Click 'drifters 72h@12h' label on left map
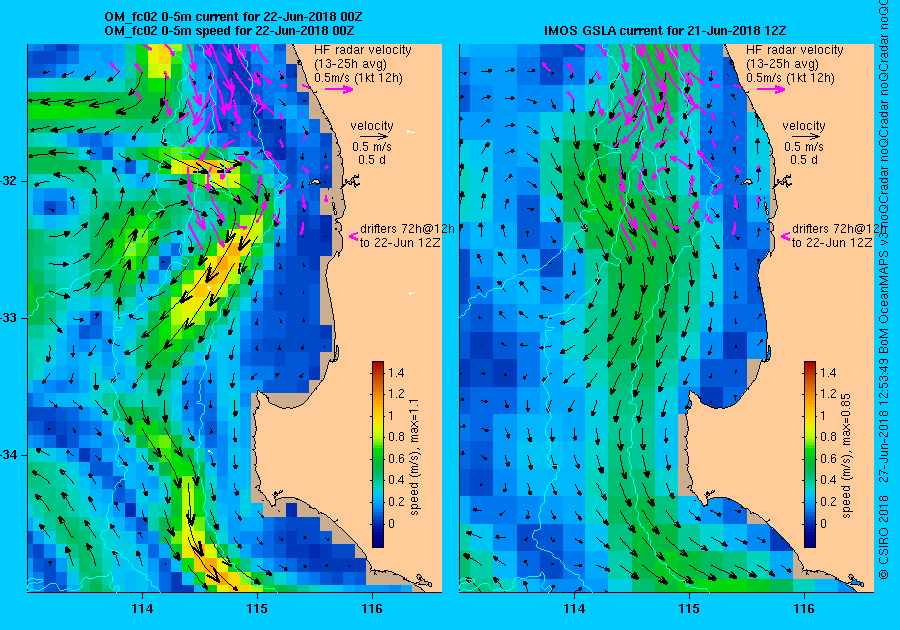The width and height of the screenshot is (900, 630). point(408,228)
